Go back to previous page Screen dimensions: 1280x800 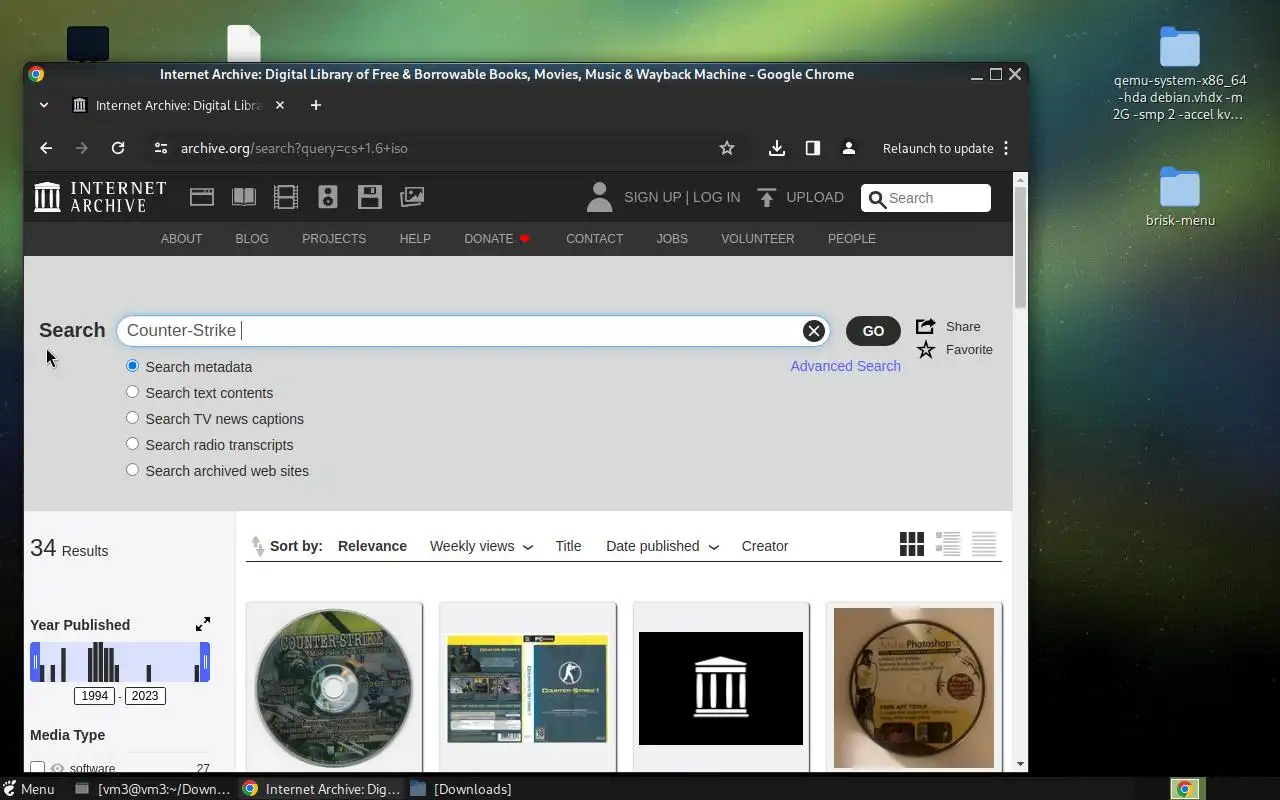click(x=46, y=148)
